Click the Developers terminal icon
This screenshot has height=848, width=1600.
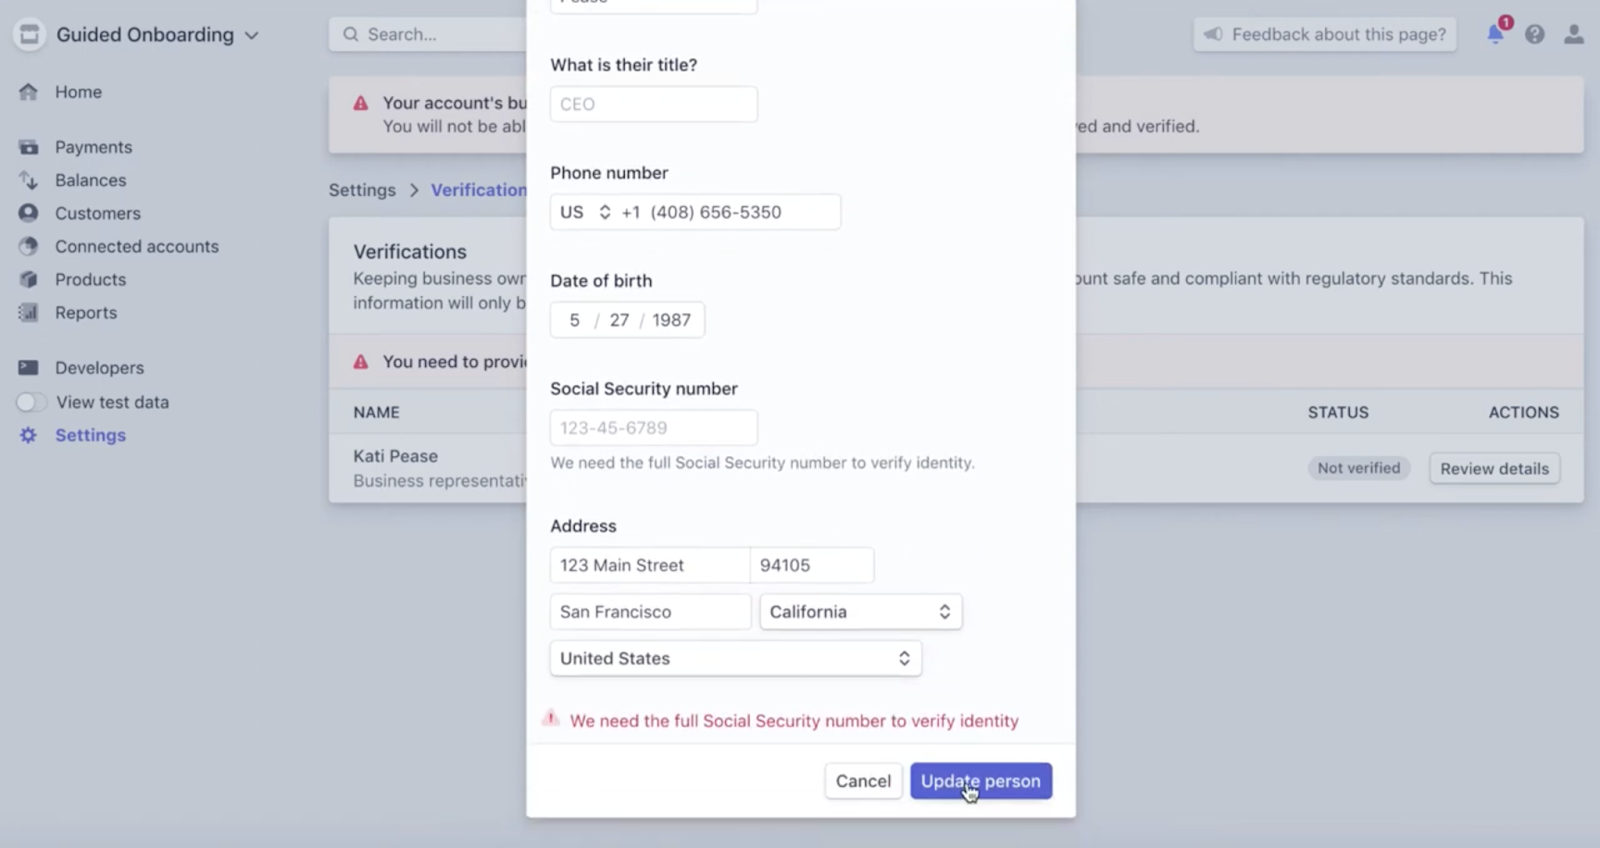tap(28, 367)
